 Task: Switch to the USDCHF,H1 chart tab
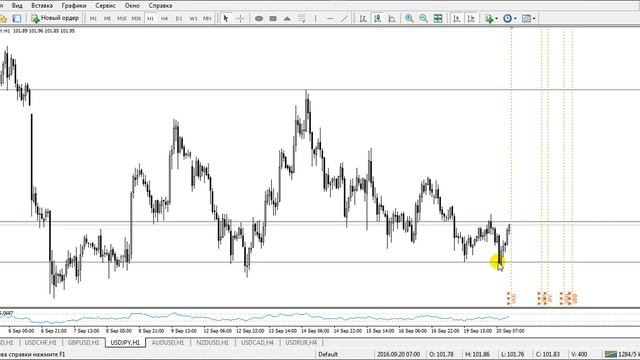pyautogui.click(x=40, y=342)
